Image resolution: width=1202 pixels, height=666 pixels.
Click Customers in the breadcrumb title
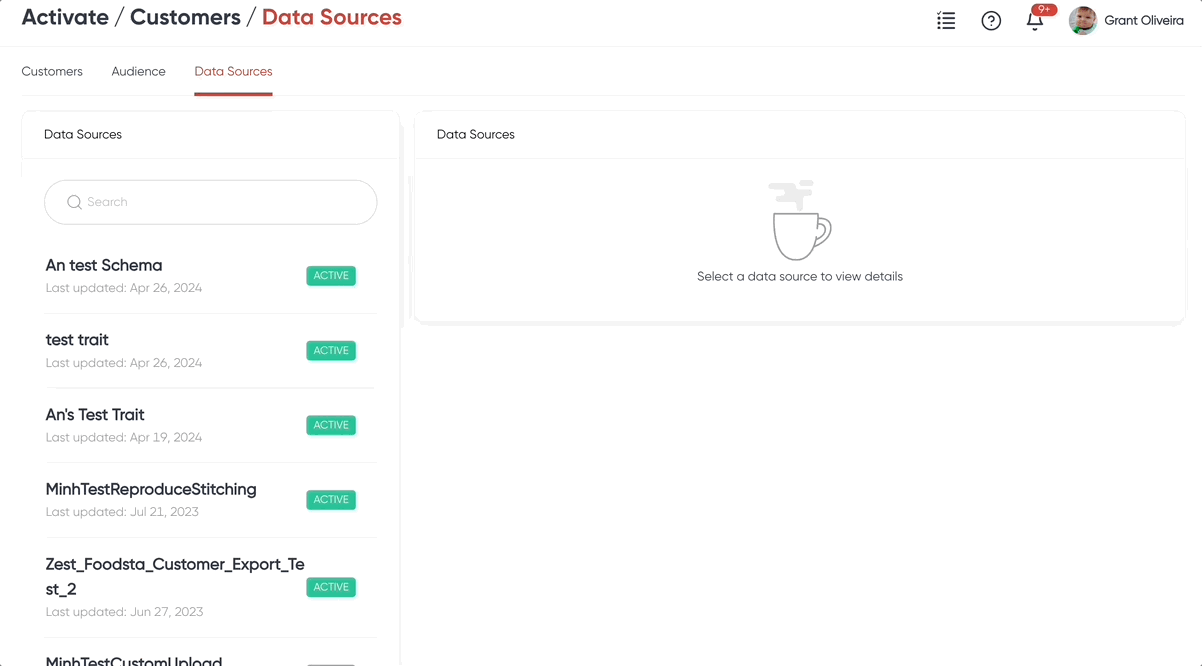tap(185, 17)
